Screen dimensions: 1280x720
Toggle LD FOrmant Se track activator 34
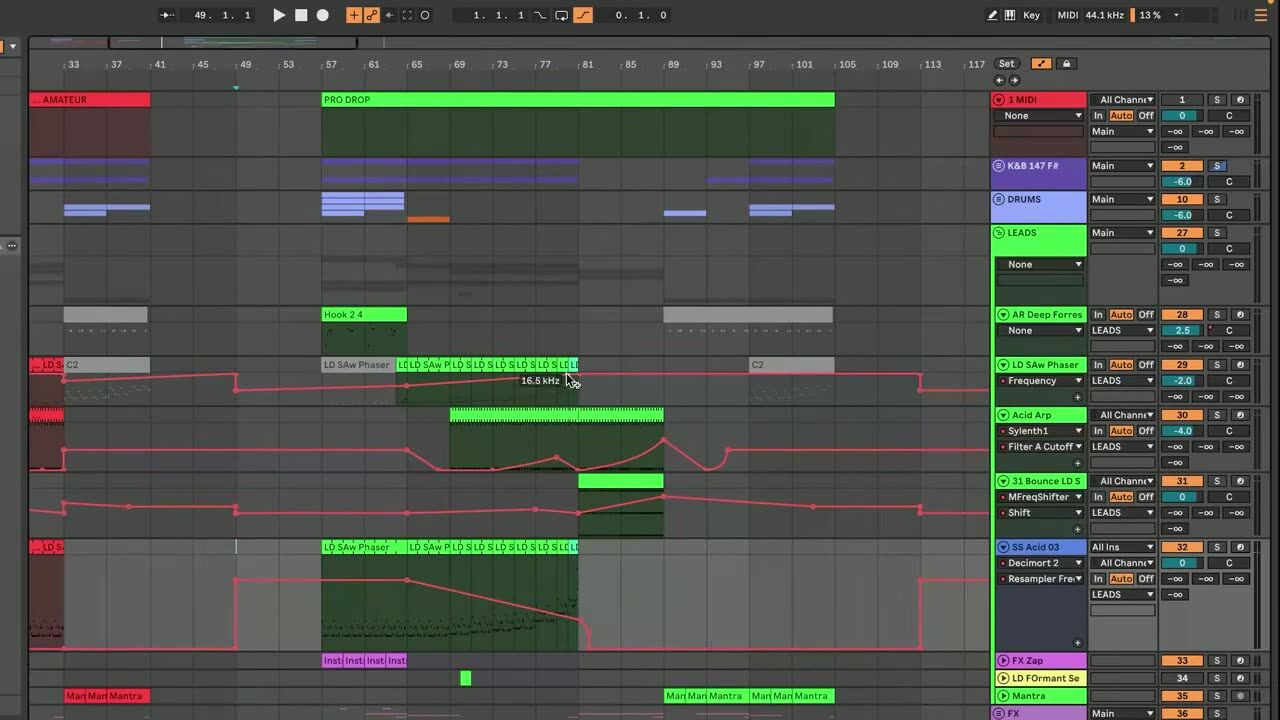[1182, 678]
